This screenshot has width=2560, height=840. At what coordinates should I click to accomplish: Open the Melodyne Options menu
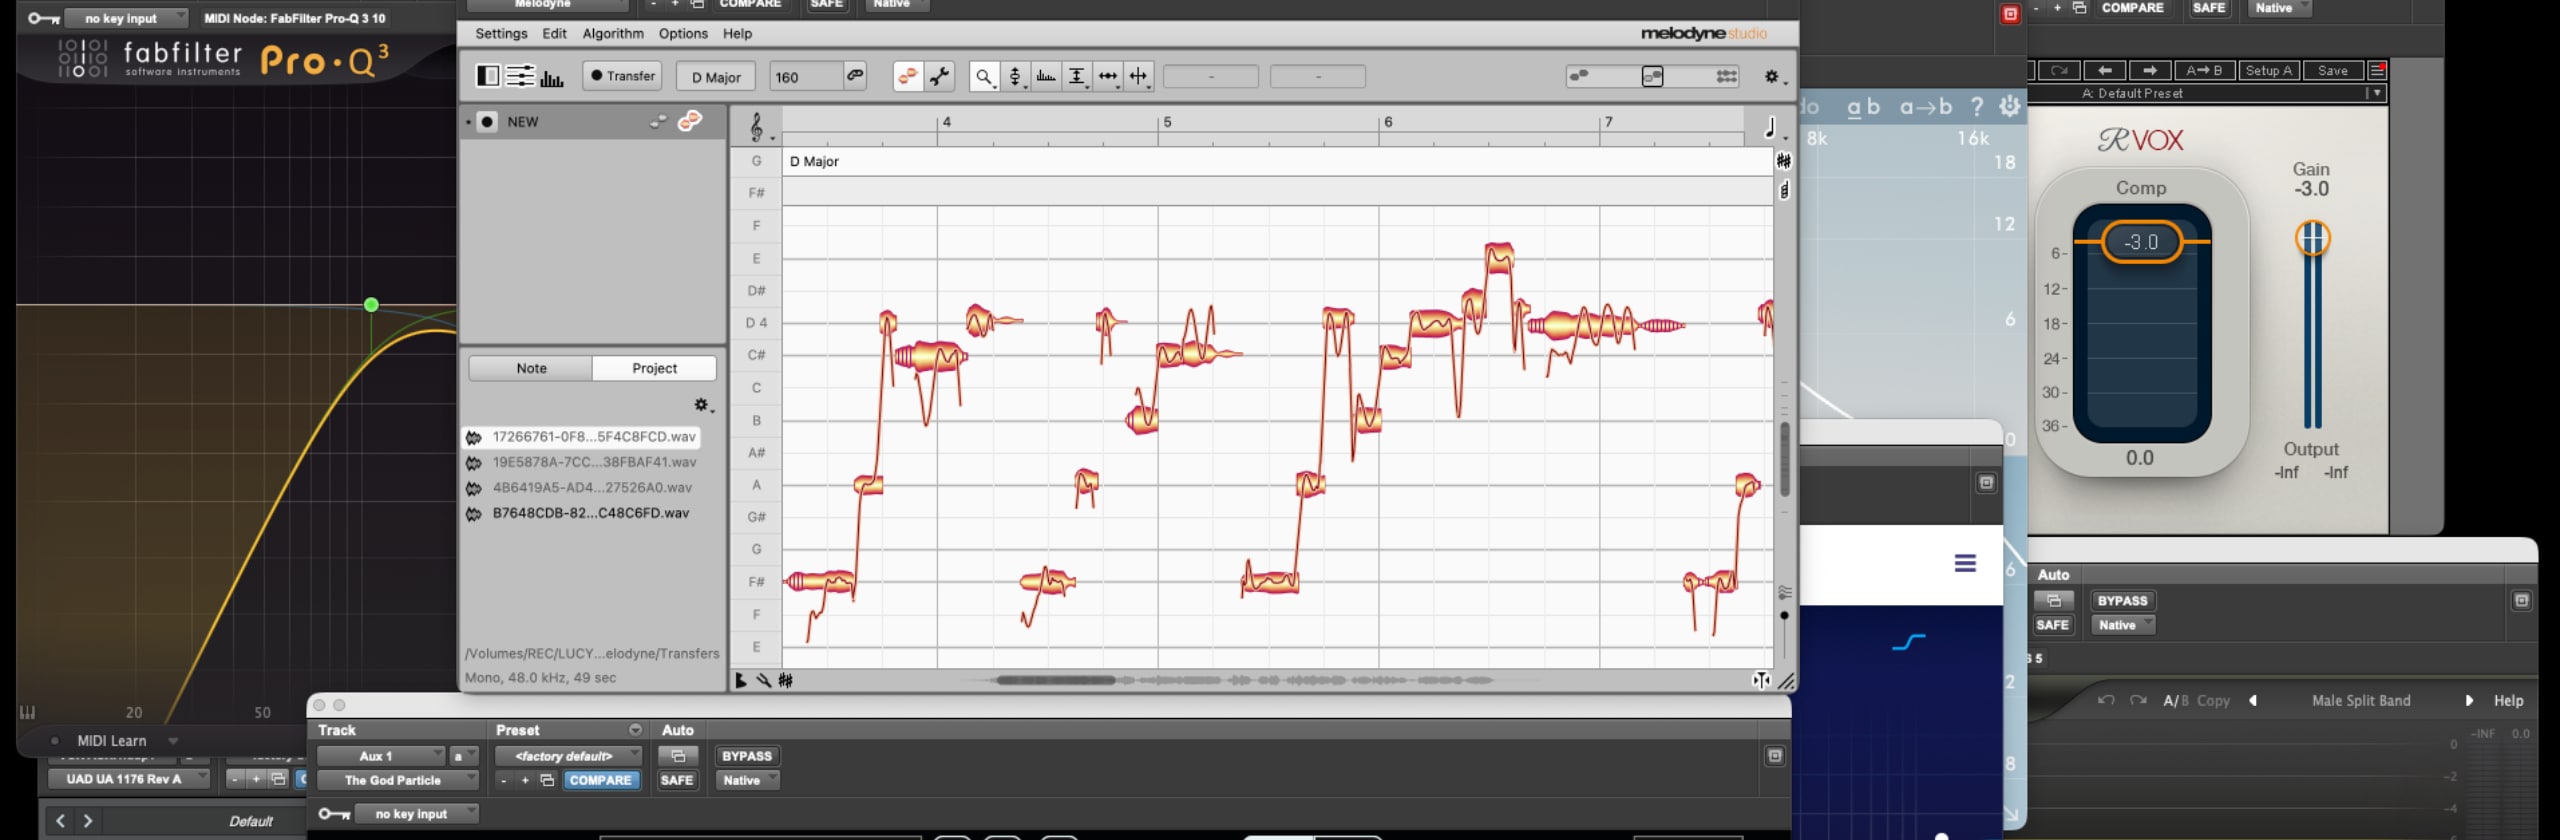683,33
